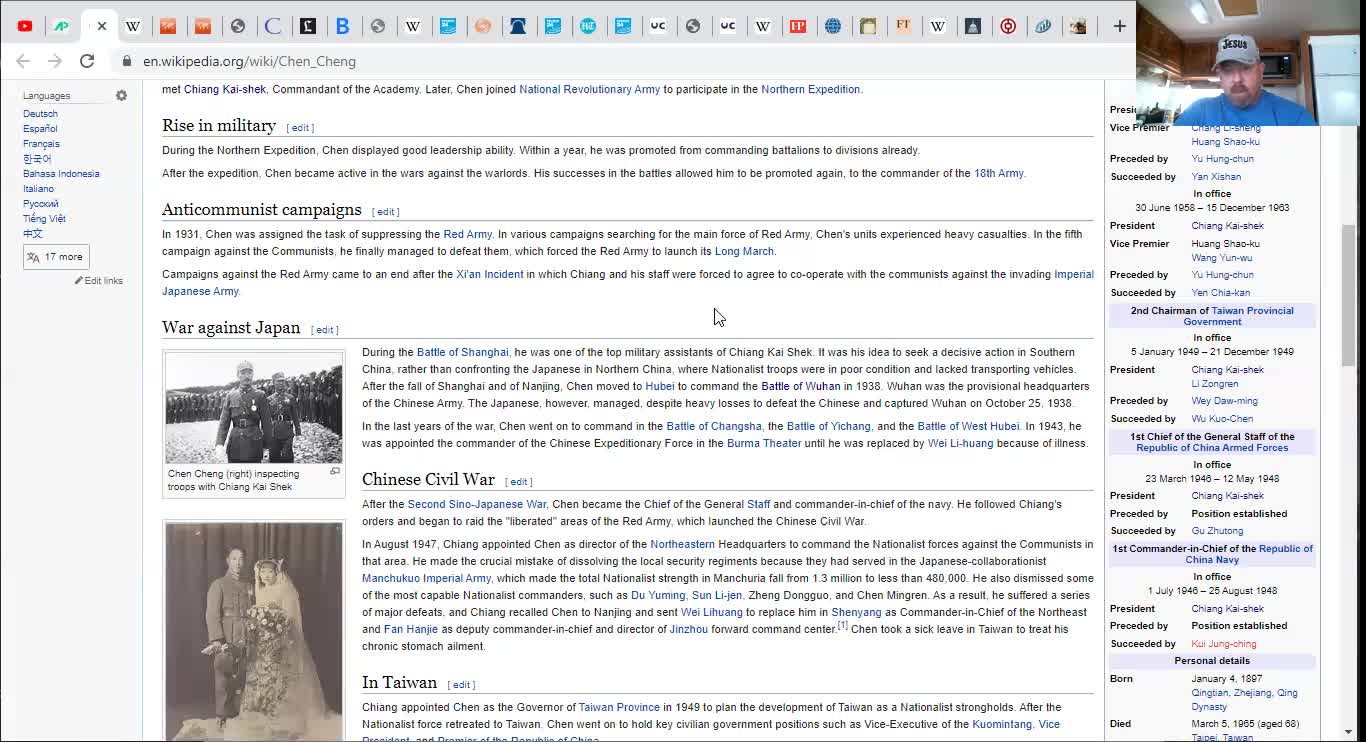This screenshot has width=1366, height=742.
Task: Open the Русский language version
Action: [41, 204]
